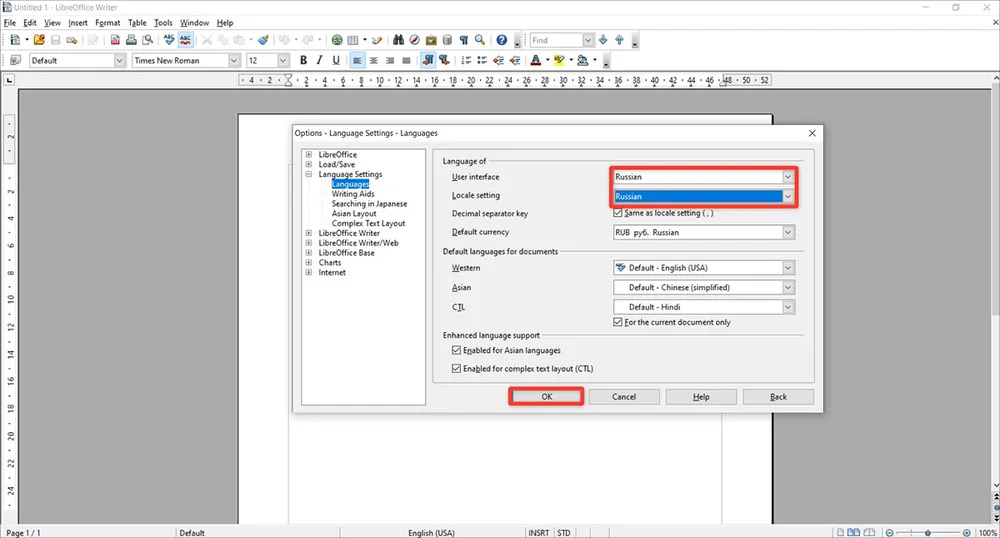This screenshot has height=538, width=1000.
Task: Open LibreOffice Help question mark icon
Action: pos(502,40)
